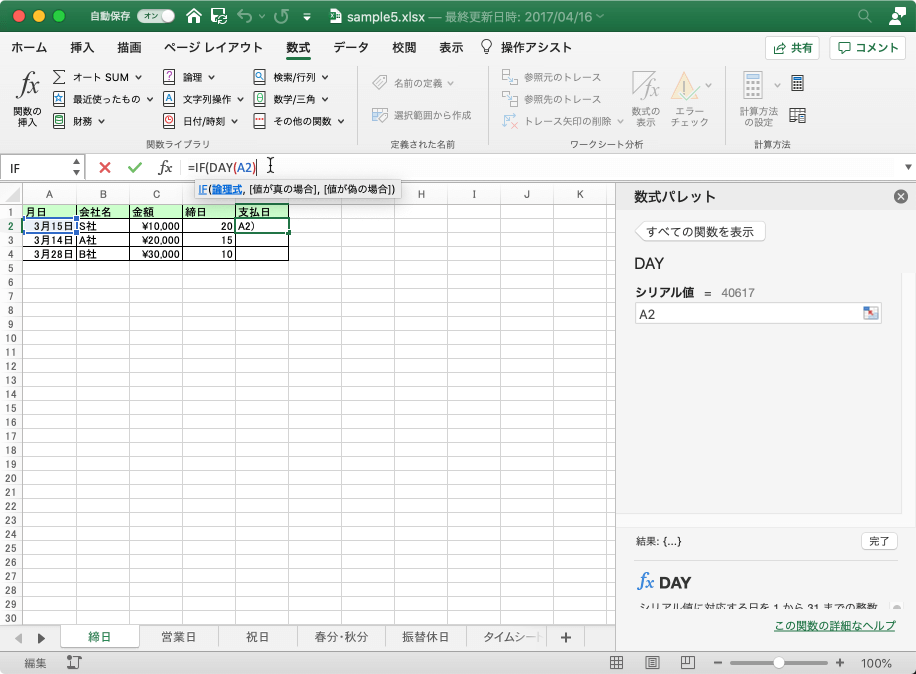Click the Insert Function fx ribbon button
This screenshot has height=674, width=916.
pos(27,98)
